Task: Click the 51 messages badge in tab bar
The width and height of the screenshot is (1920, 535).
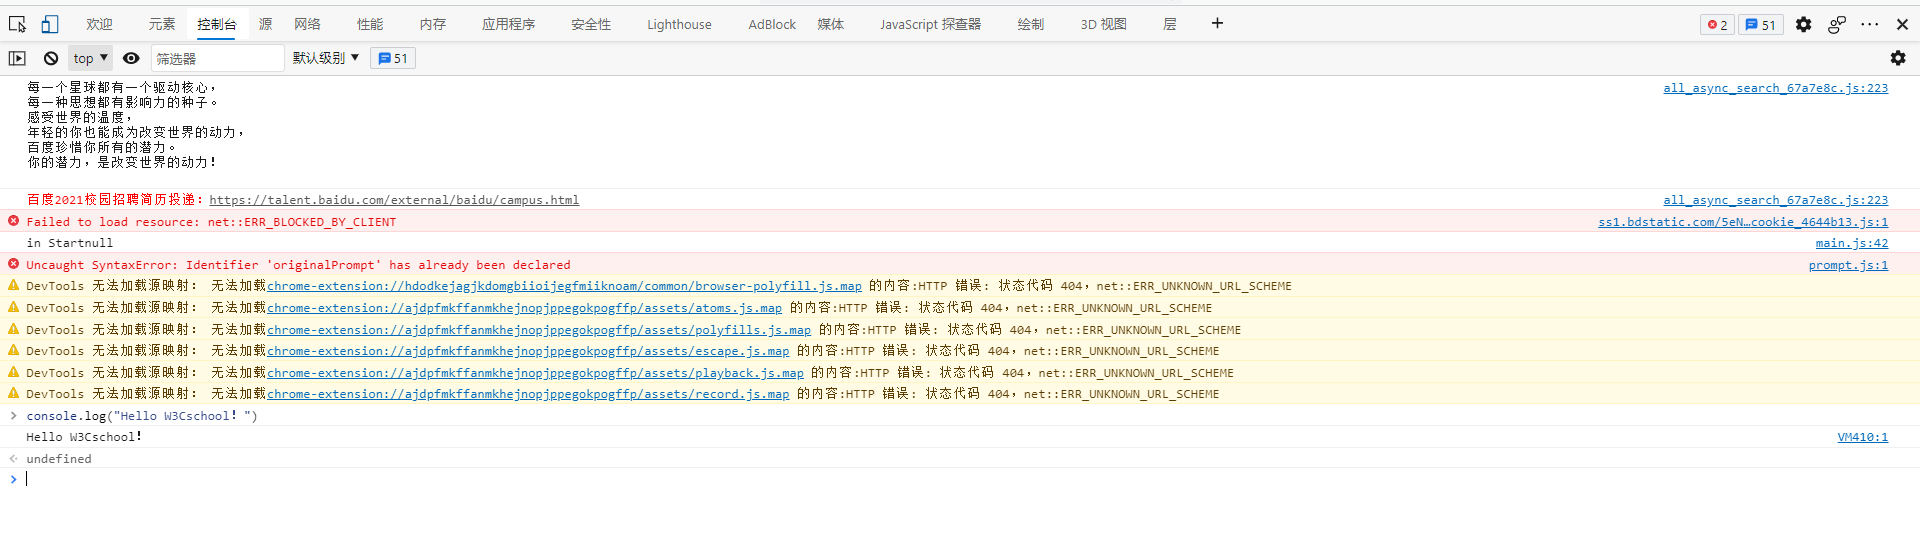Action: 1761,25
